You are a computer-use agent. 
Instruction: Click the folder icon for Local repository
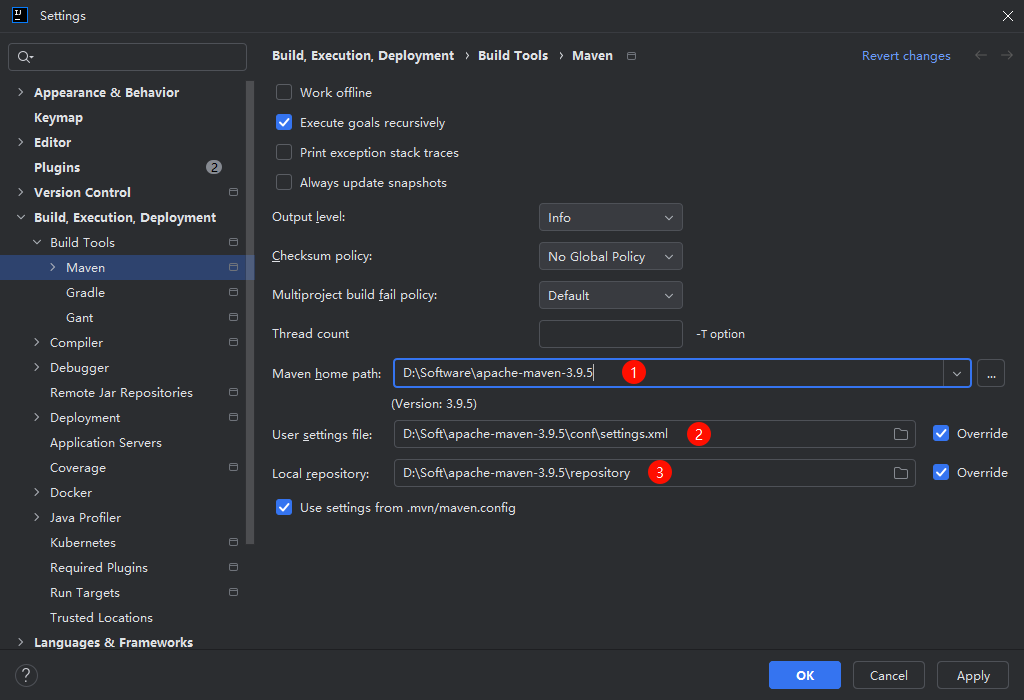900,473
